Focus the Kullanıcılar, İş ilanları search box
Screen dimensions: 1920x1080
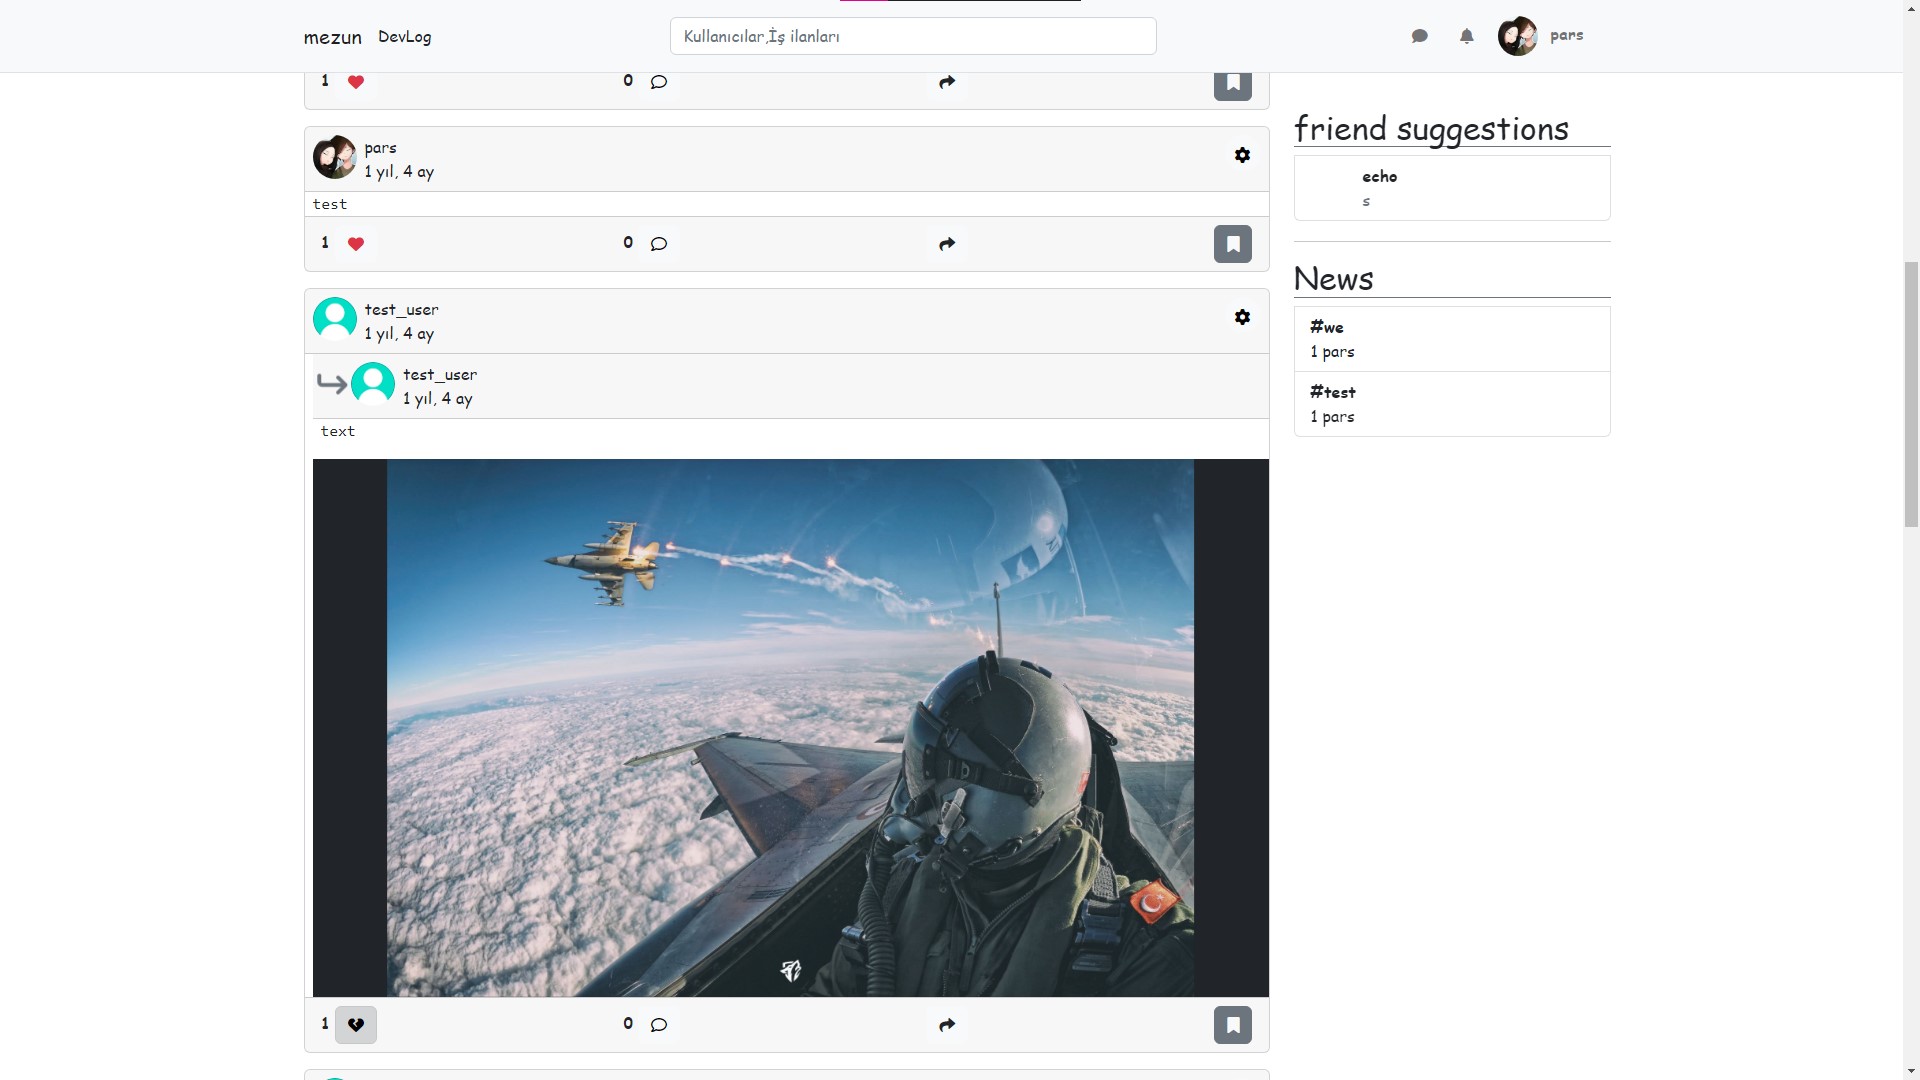[x=913, y=36]
